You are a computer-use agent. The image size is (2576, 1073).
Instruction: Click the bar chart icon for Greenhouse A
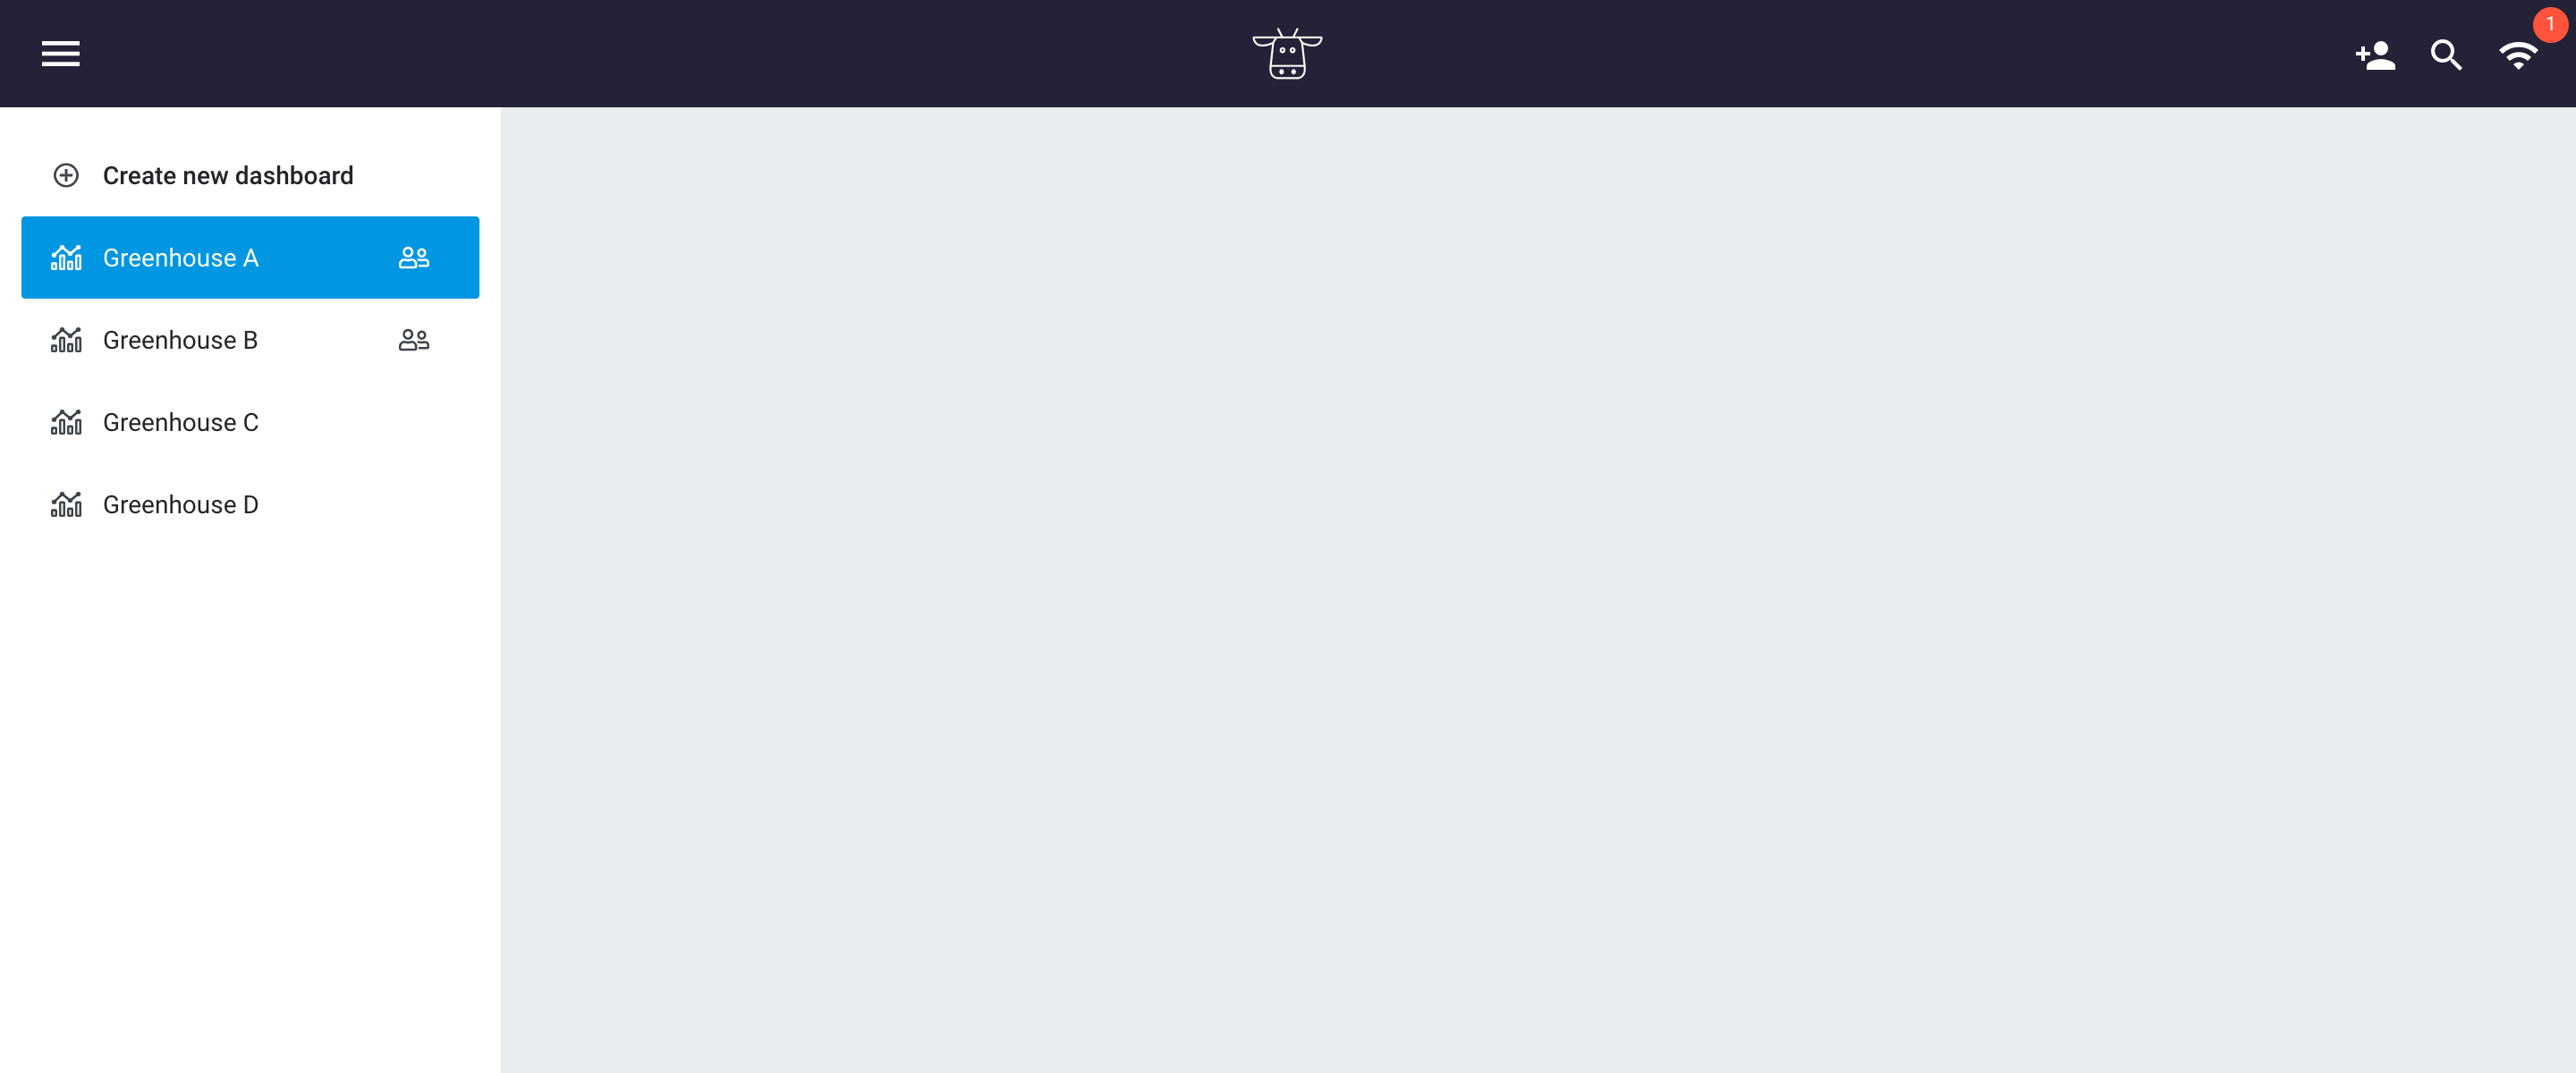(65, 257)
